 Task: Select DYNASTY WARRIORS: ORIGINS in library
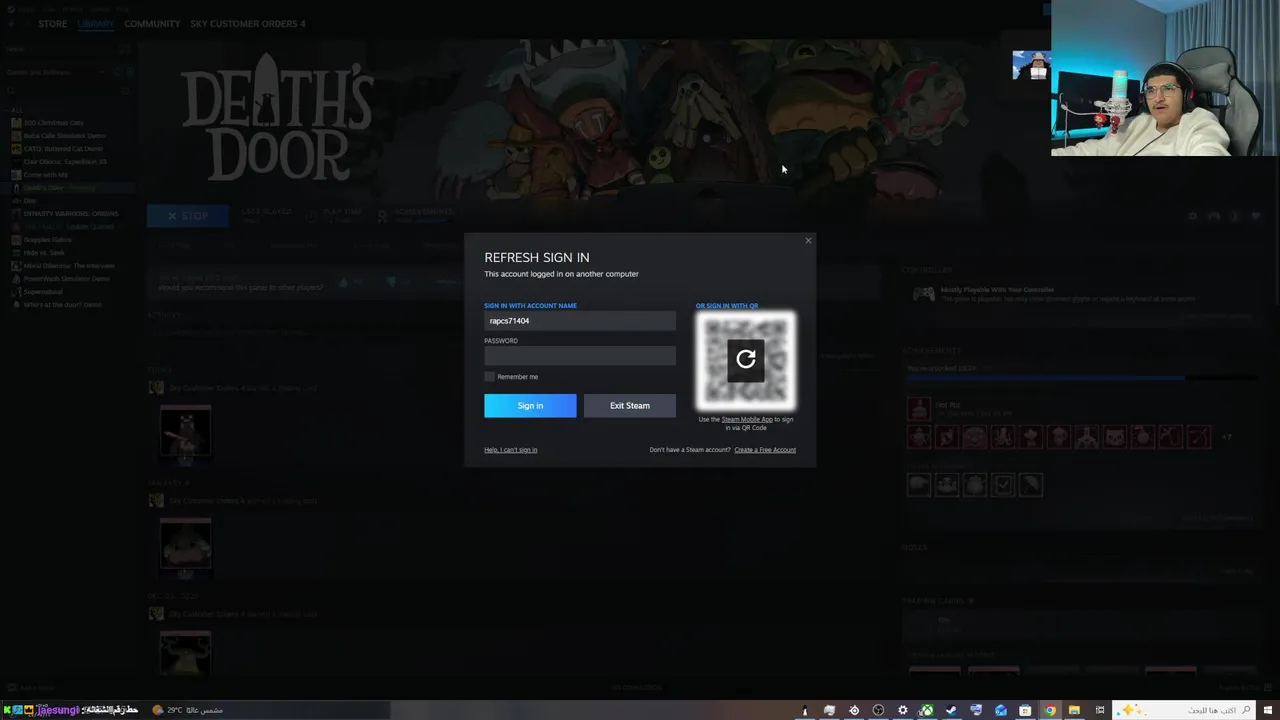pos(70,213)
